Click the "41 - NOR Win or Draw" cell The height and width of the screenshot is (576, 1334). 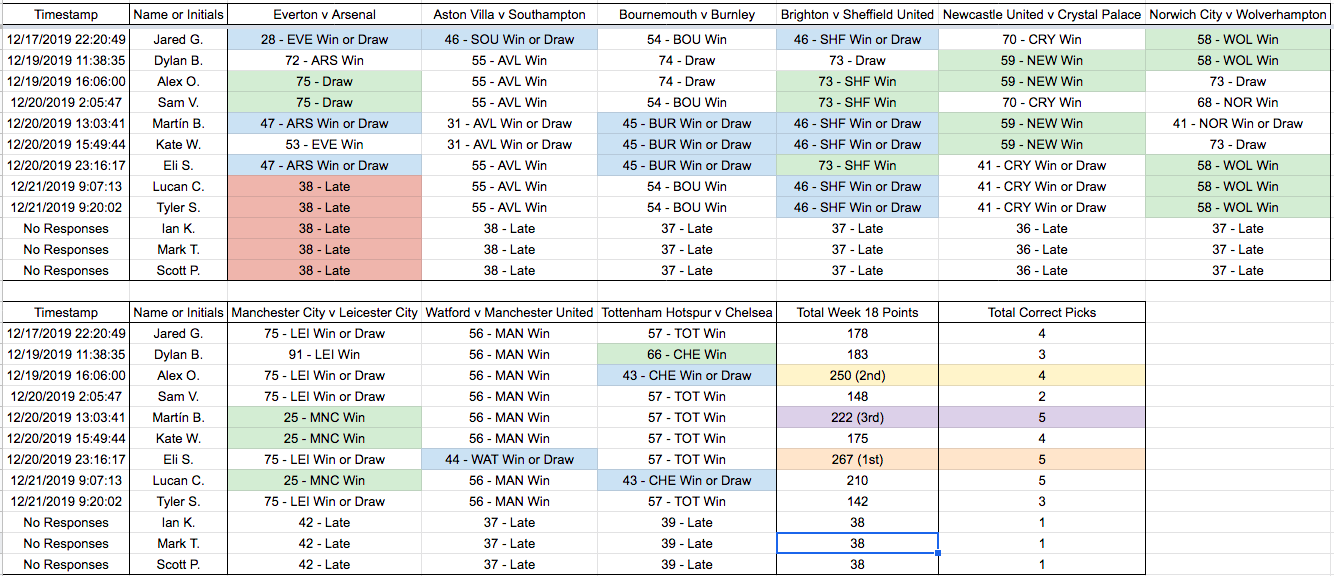click(1237, 123)
